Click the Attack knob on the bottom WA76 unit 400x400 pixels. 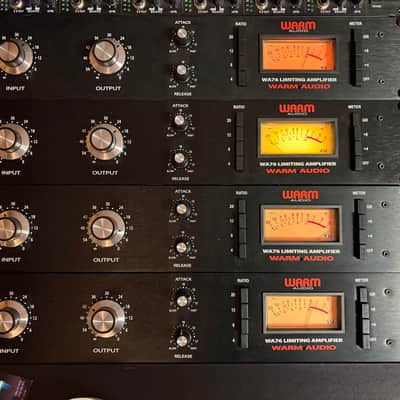pos(182,301)
